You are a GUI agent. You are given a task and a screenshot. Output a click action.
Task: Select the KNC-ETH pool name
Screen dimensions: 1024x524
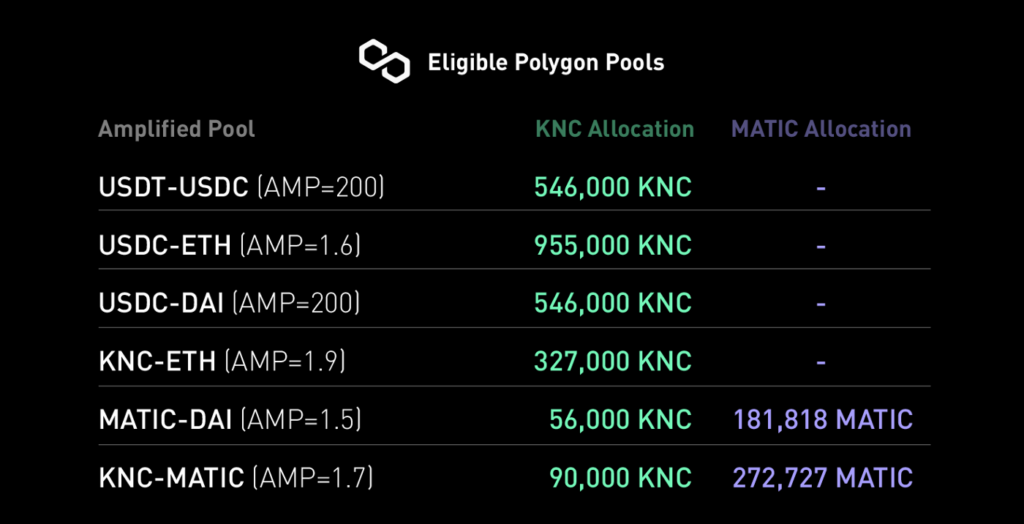pyautogui.click(x=157, y=363)
